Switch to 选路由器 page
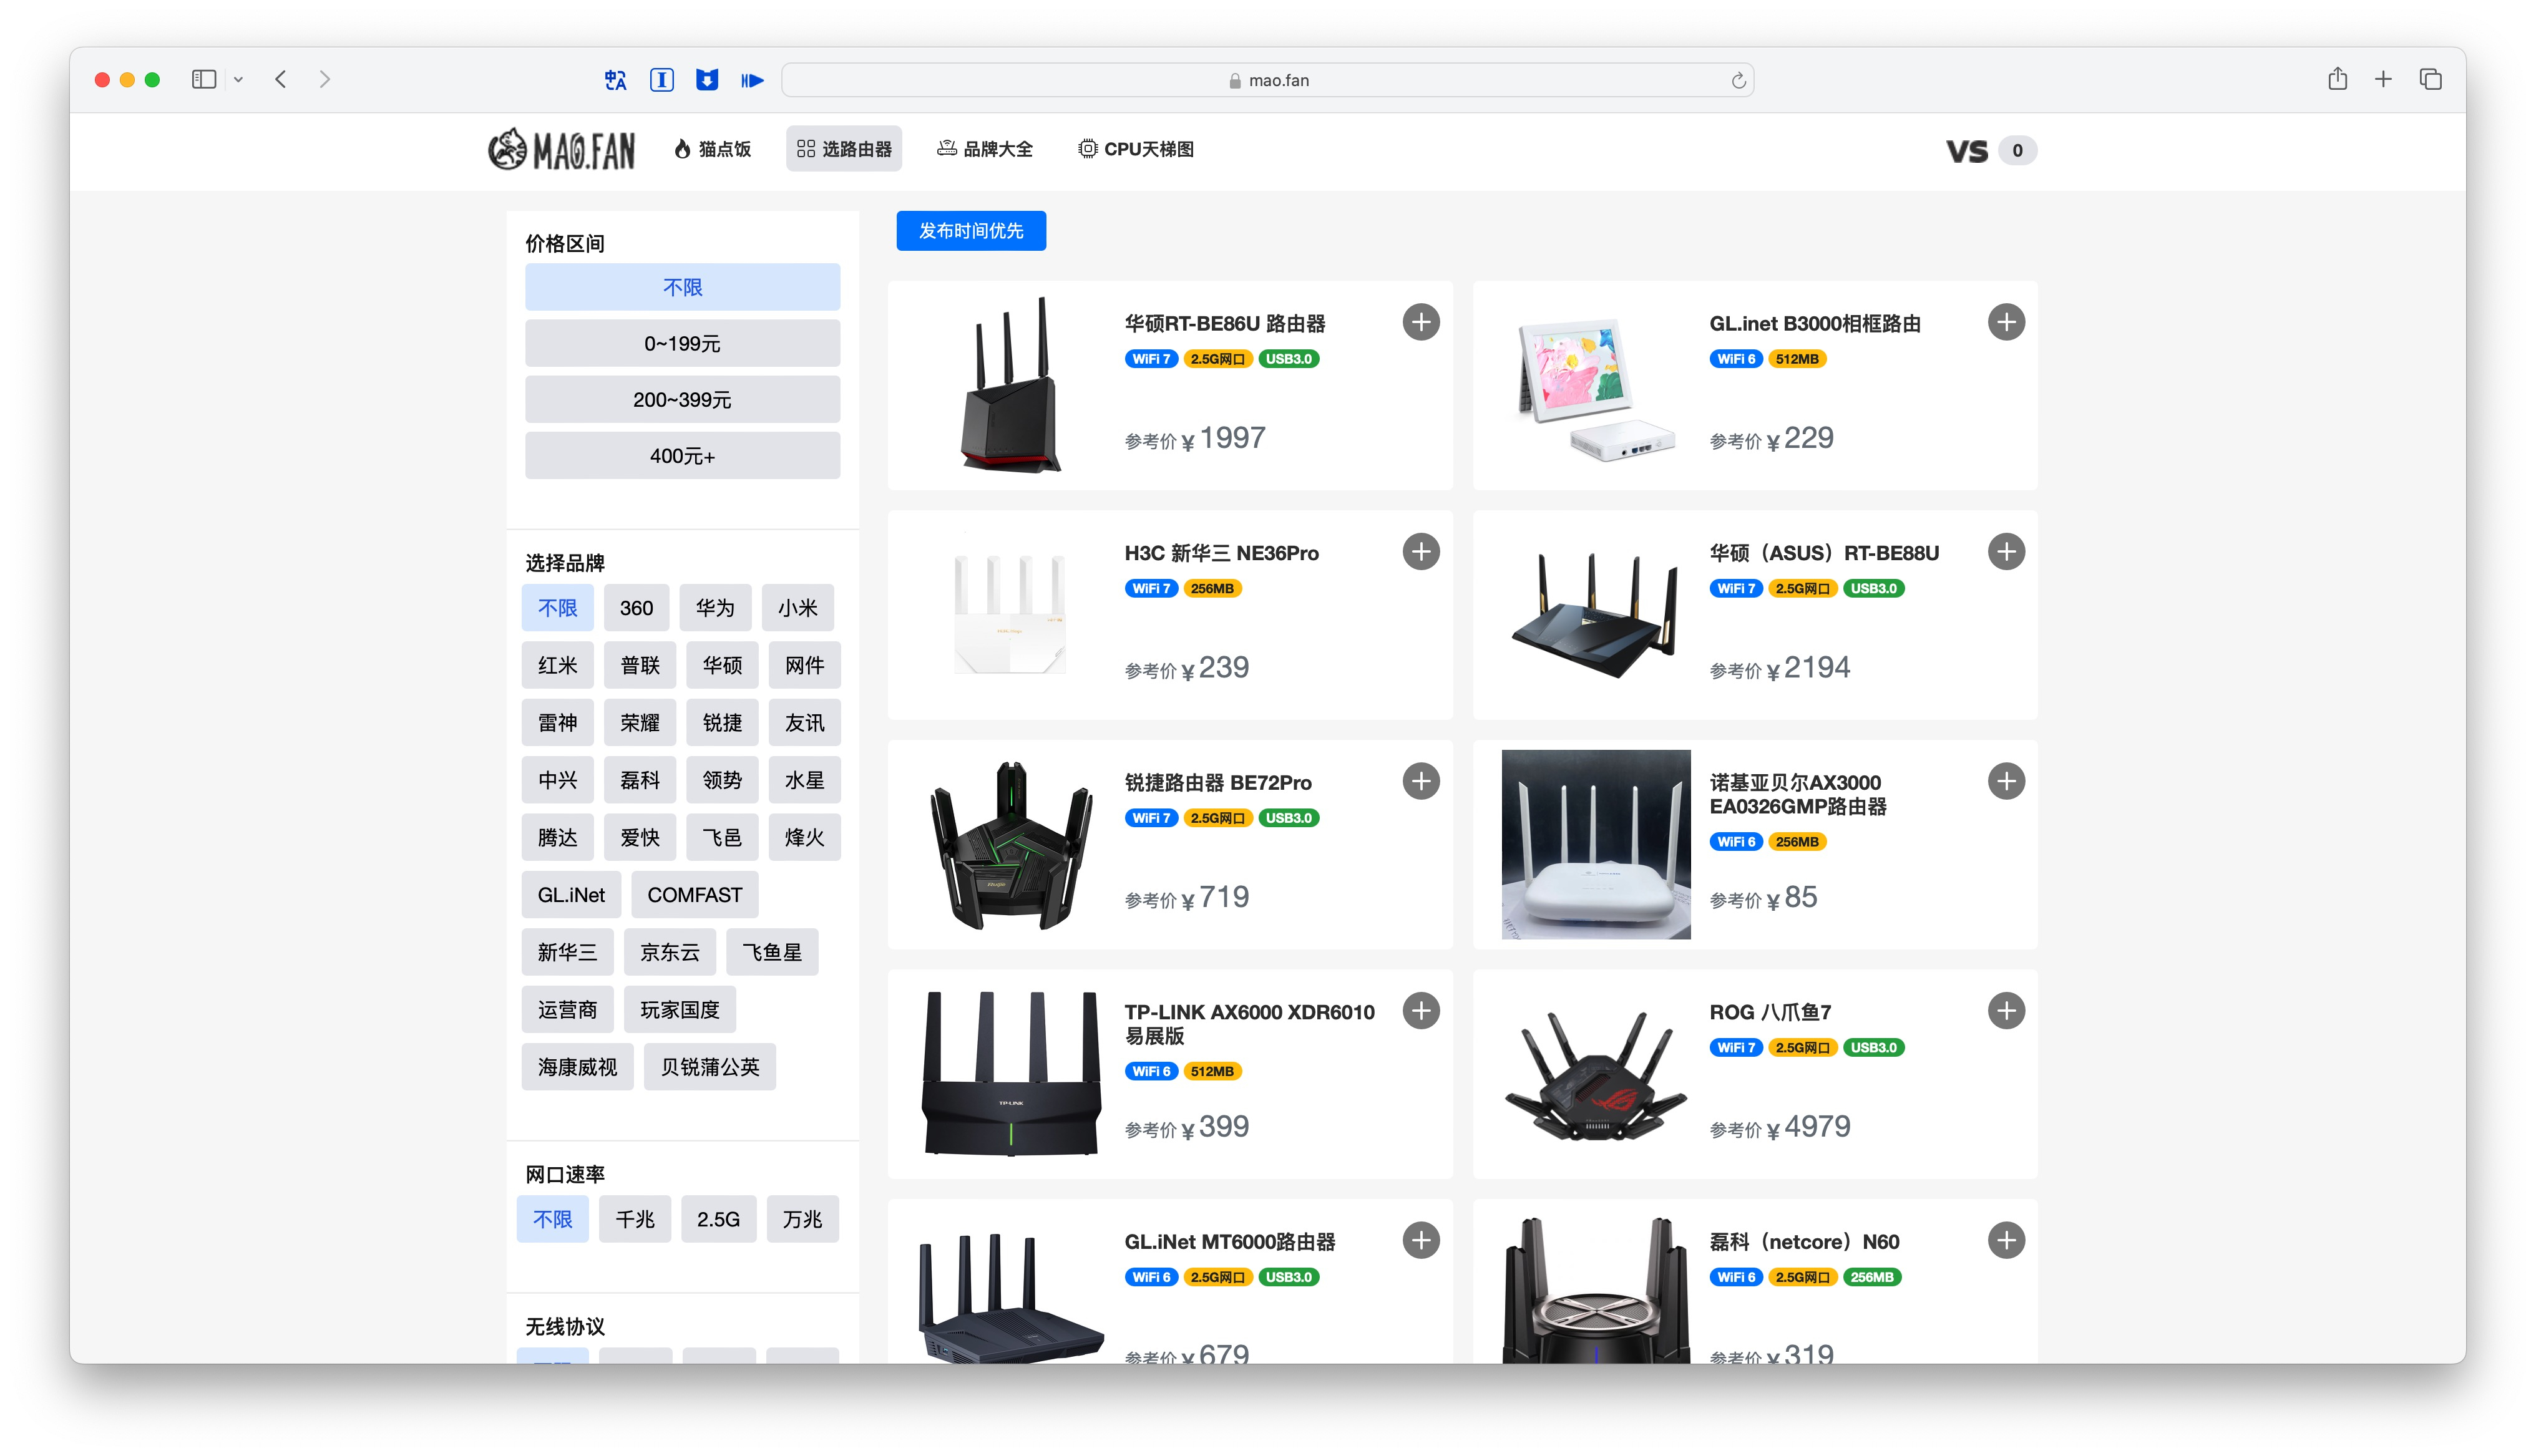The image size is (2536, 1456). (843, 149)
